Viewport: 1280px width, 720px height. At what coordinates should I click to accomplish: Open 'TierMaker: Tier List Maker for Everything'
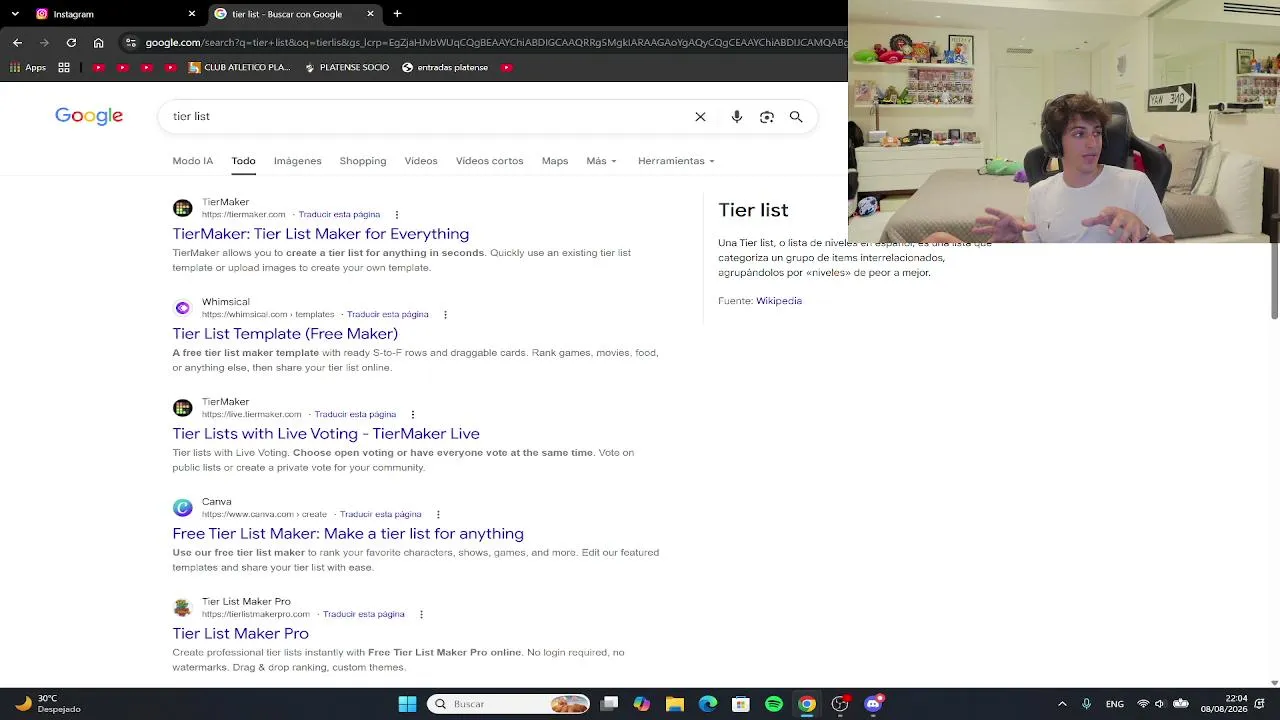point(320,234)
